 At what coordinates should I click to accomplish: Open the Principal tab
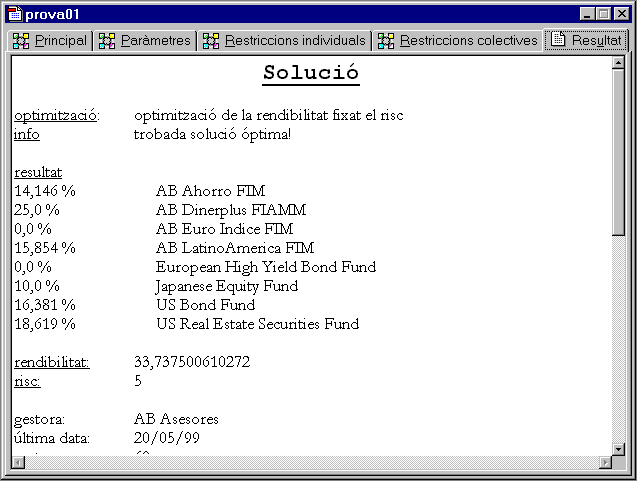pos(50,41)
